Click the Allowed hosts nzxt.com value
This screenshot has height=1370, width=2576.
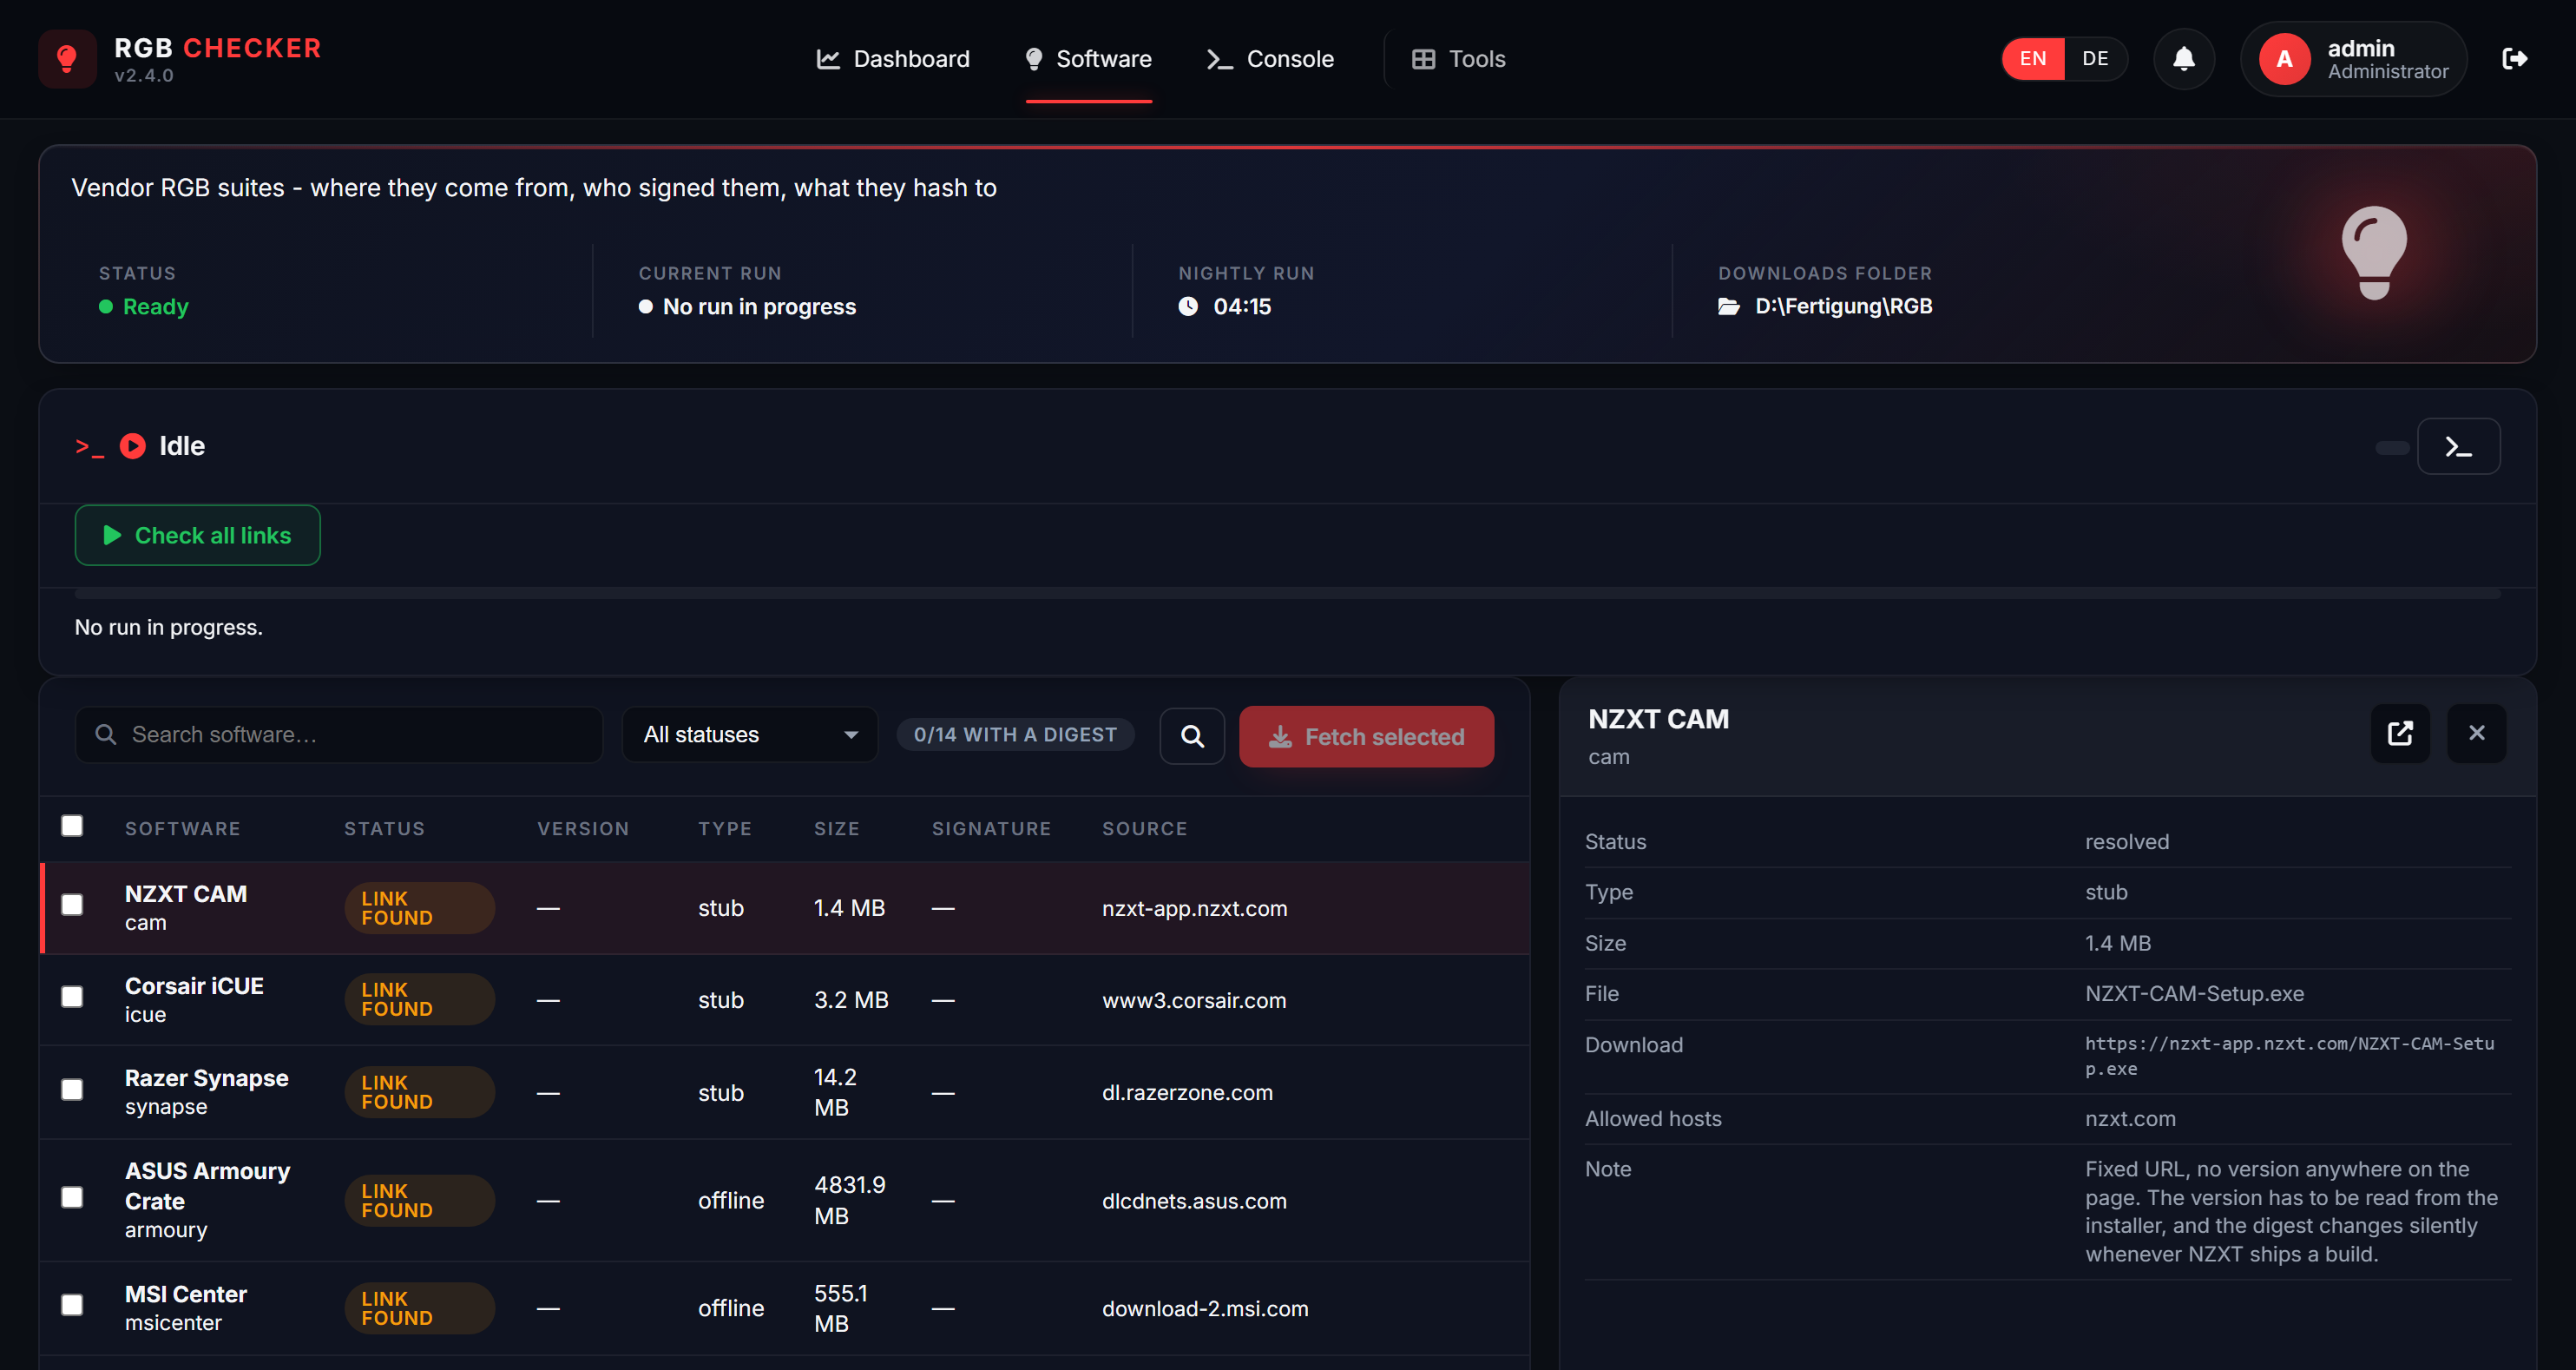point(2131,1119)
